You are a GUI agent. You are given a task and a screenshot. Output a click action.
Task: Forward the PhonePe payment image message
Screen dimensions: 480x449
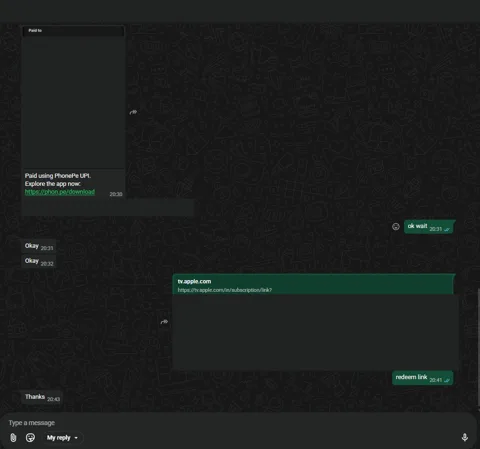[133, 112]
